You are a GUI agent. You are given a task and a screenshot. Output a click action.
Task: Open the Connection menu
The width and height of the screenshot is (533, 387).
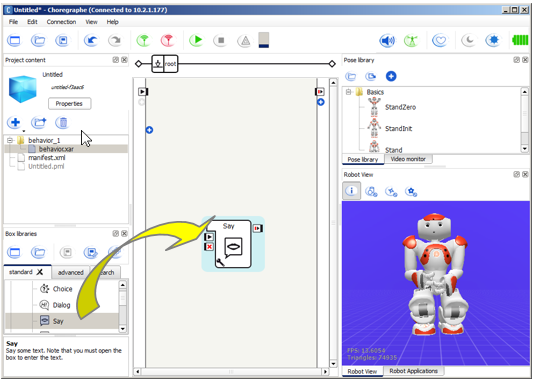[62, 22]
